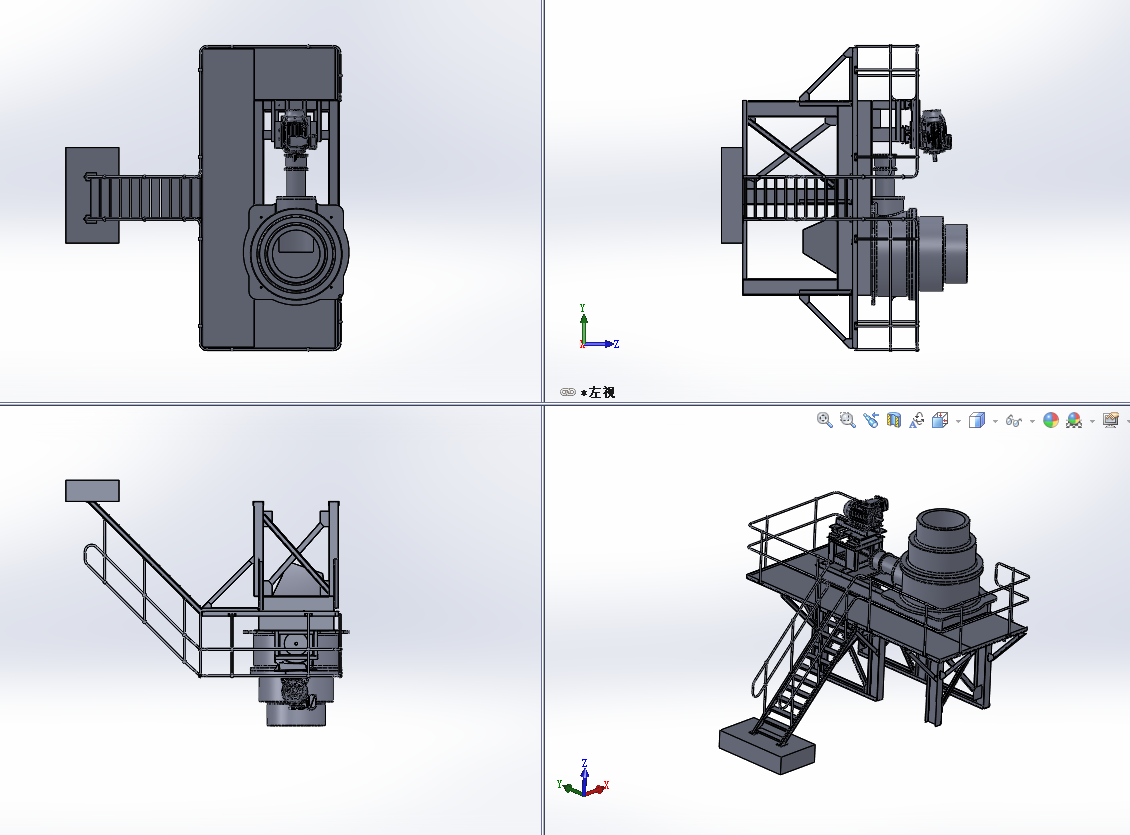Click the View Orientation cube icon
This screenshot has height=835, width=1130.
940,421
